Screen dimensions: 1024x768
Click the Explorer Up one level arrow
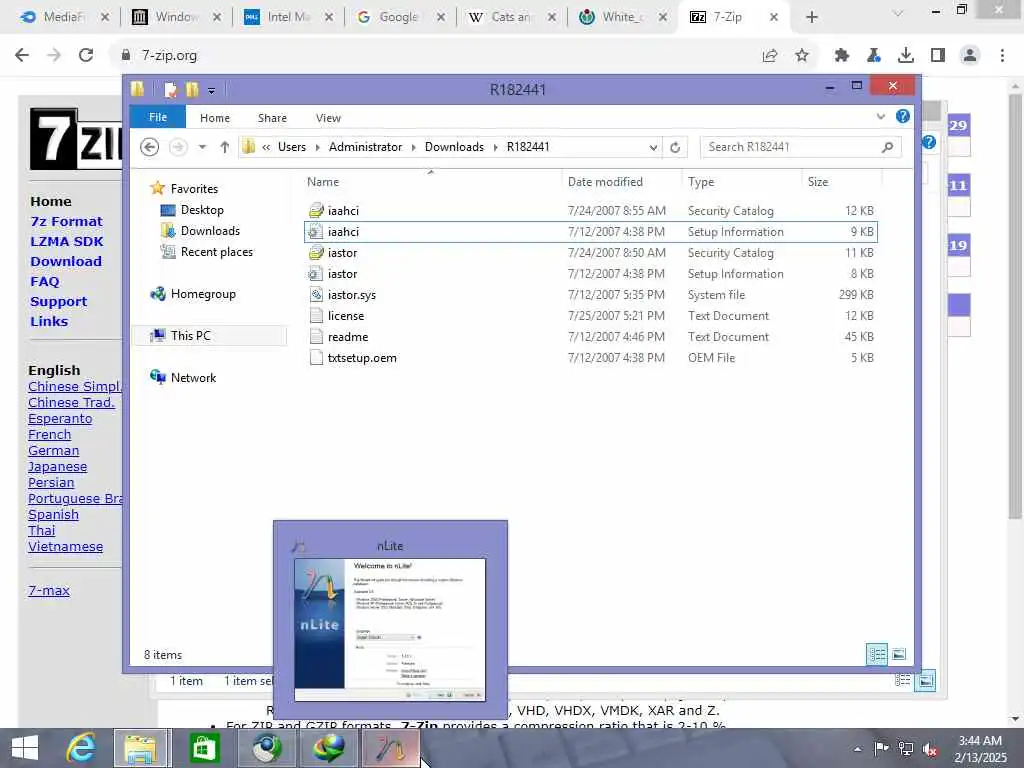(x=225, y=147)
